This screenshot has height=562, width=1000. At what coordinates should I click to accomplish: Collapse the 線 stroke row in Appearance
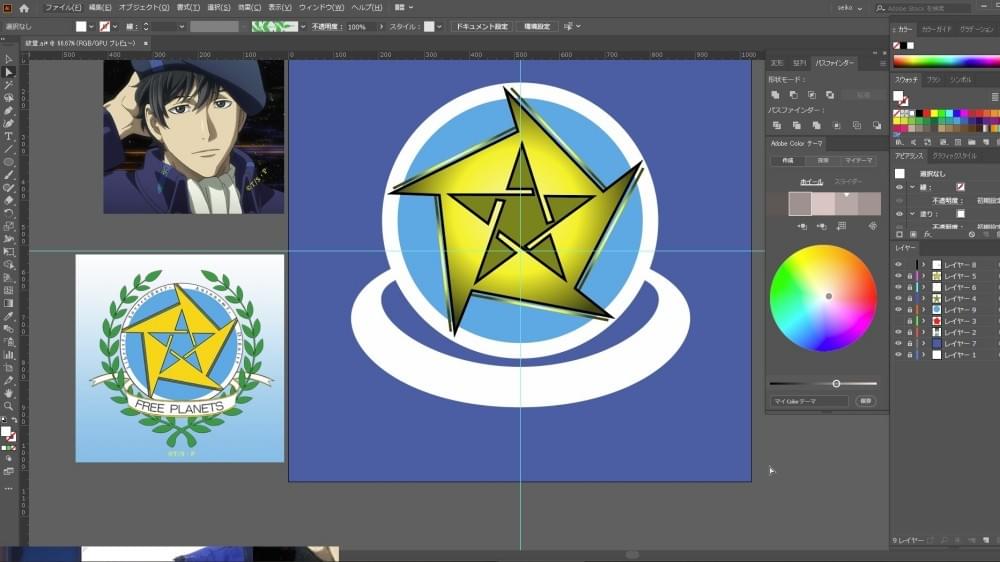[912, 187]
